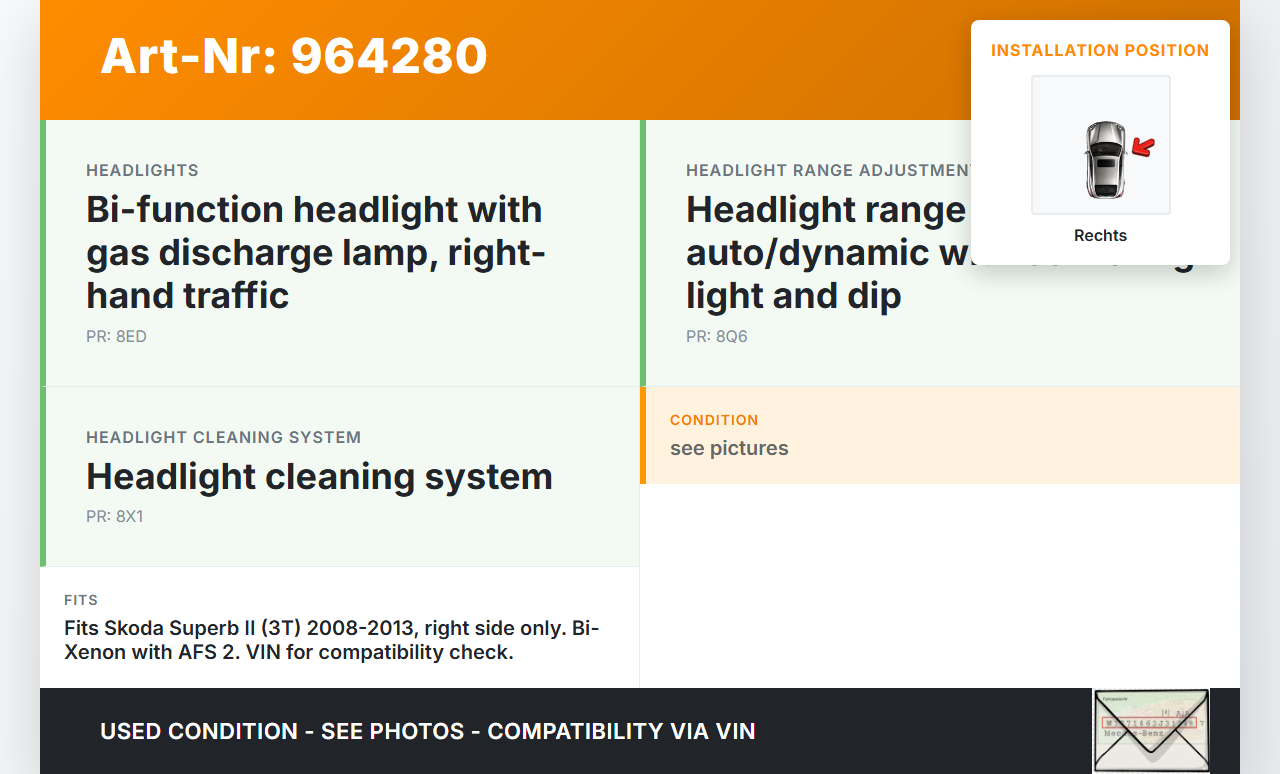The image size is (1280, 774).
Task: Click the PR: 8Q6 code
Action: tap(717, 336)
